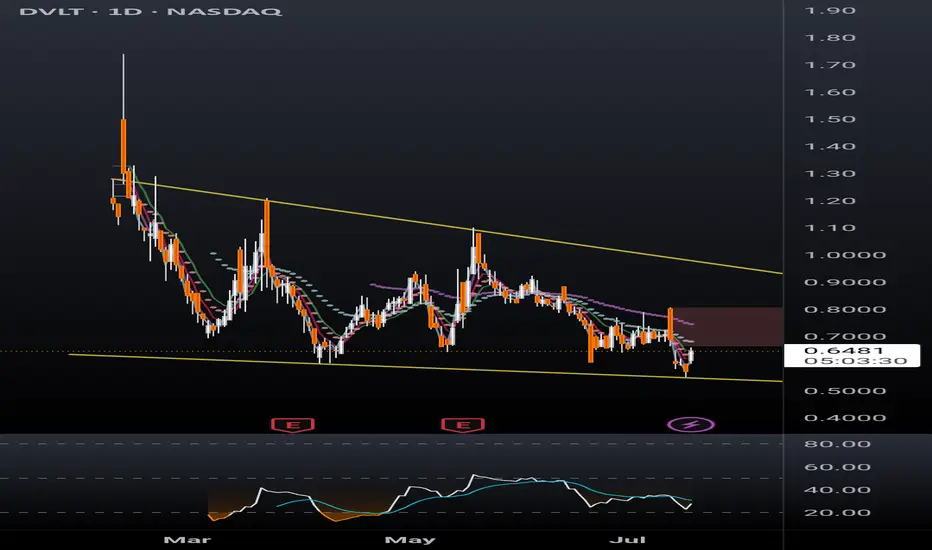The height and width of the screenshot is (550, 932).
Task: Click the DVLT · 1D · NASDAQ symbol title
Action: click(x=150, y=11)
